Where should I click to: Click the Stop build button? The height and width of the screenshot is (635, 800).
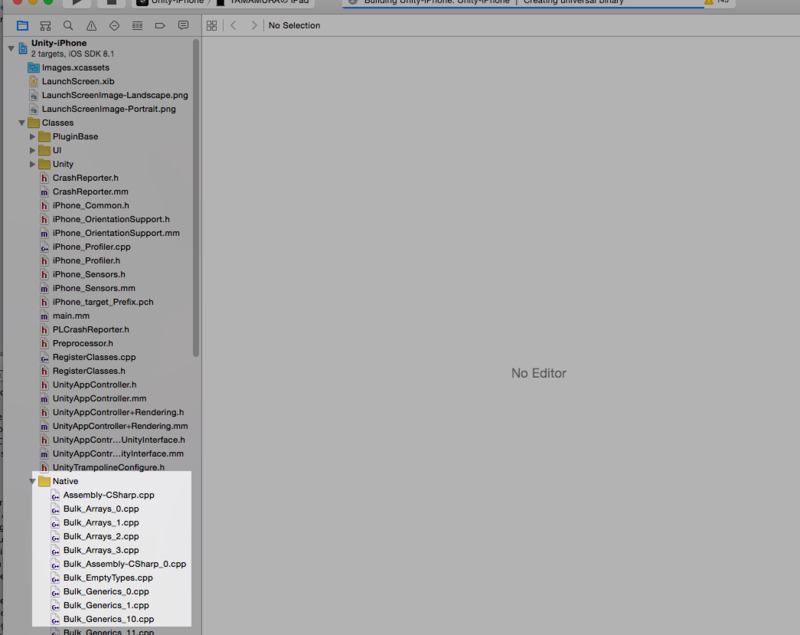(111, 2)
